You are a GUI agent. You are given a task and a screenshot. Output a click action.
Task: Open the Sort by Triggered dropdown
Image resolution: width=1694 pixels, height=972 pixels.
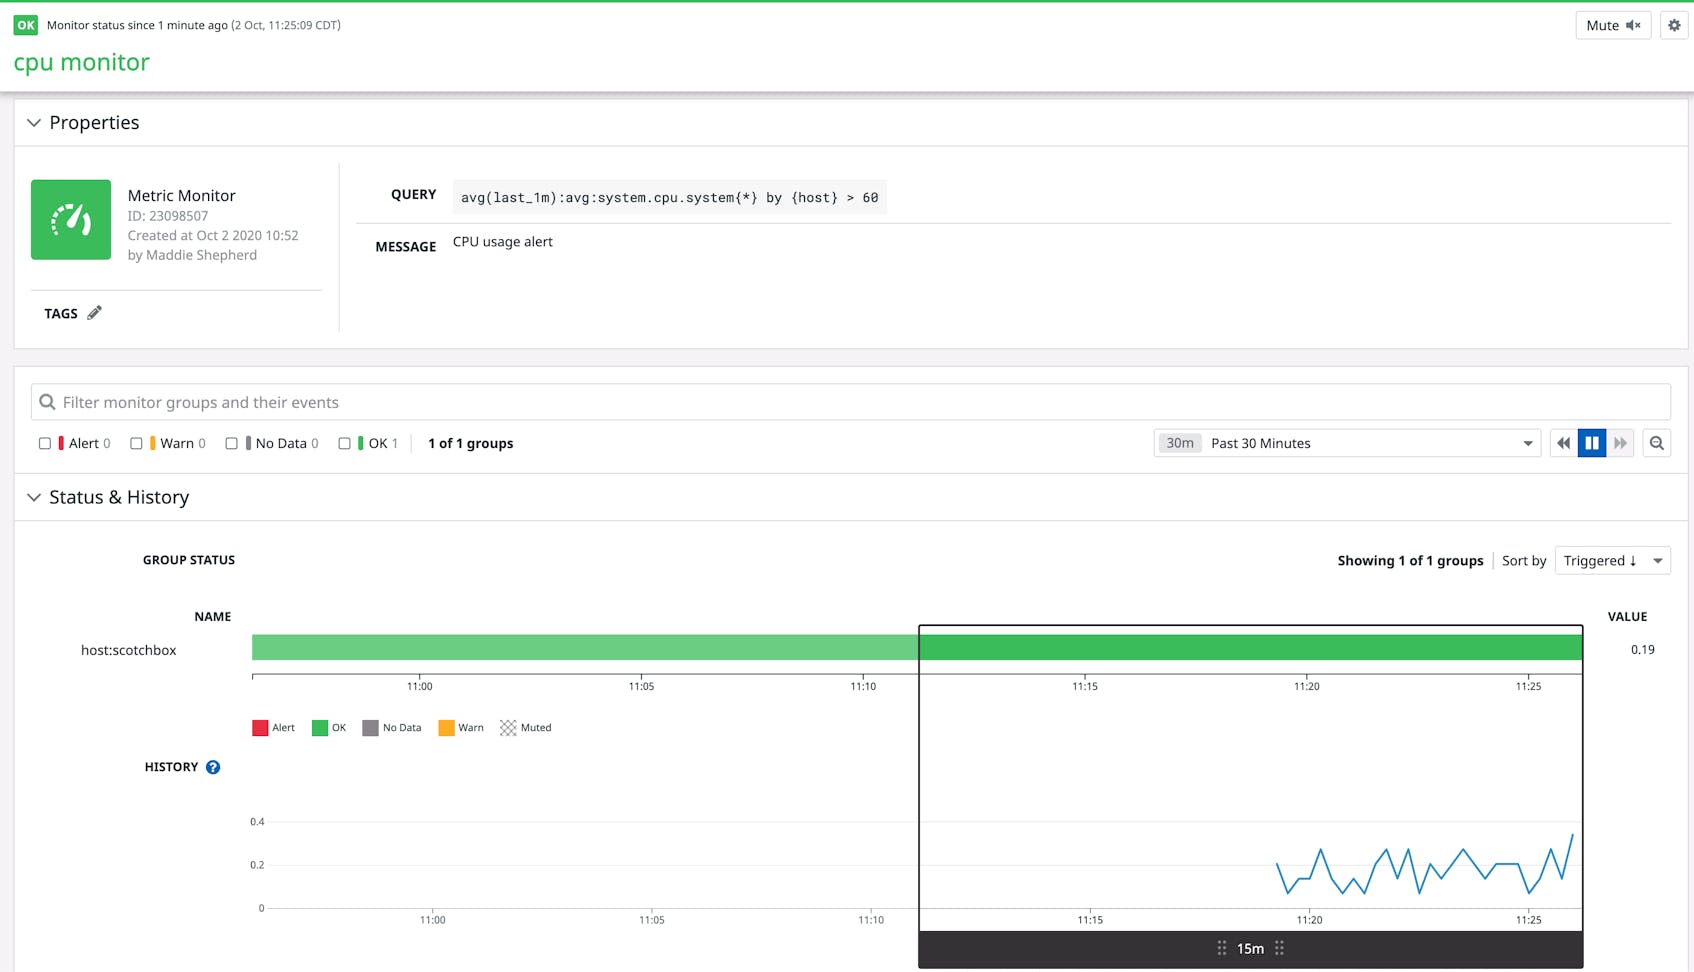1612,560
